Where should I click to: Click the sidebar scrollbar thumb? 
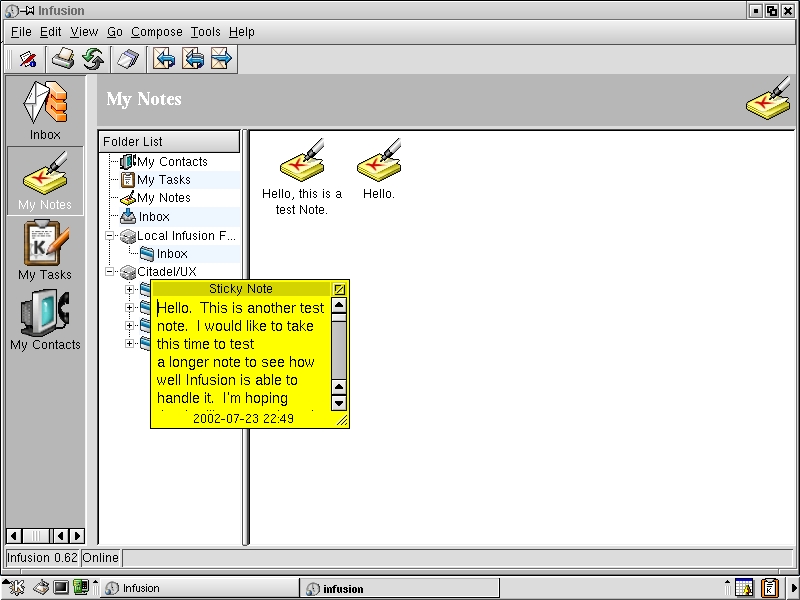point(36,536)
